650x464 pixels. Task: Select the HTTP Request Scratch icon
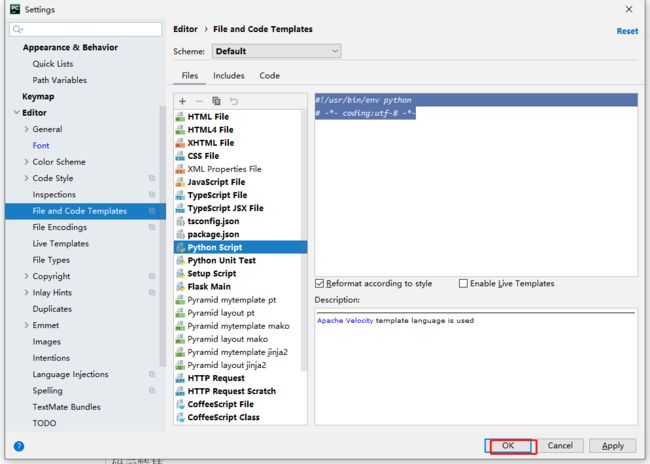coord(180,391)
